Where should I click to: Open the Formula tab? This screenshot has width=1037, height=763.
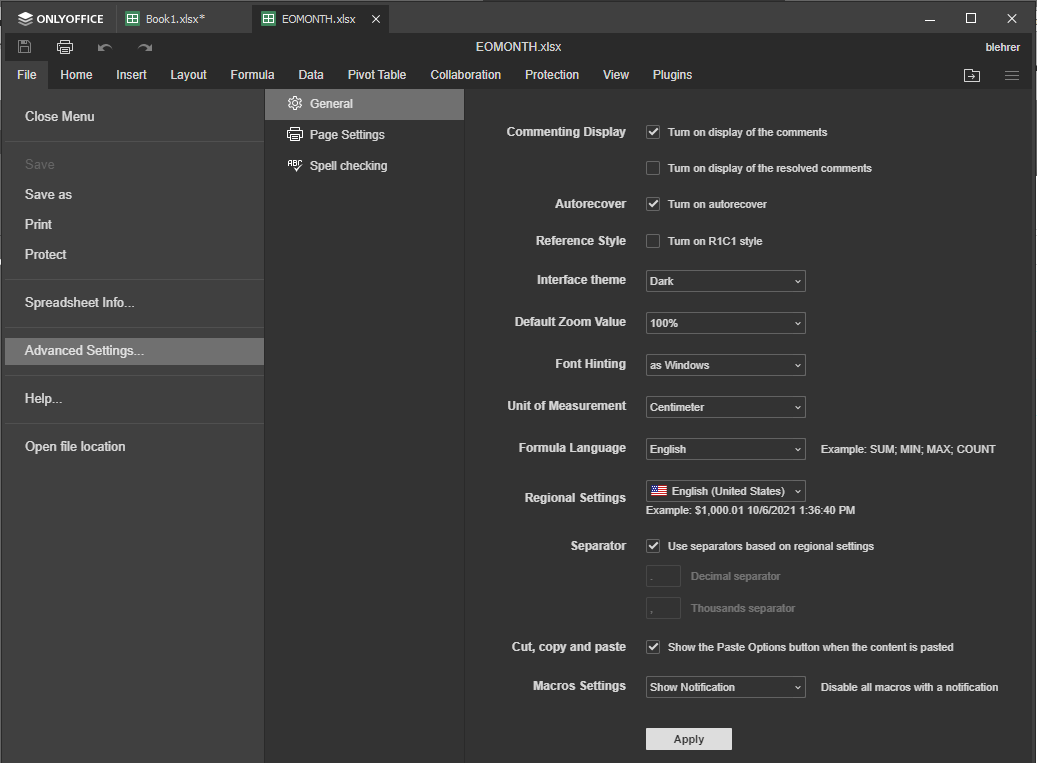[x=252, y=75]
